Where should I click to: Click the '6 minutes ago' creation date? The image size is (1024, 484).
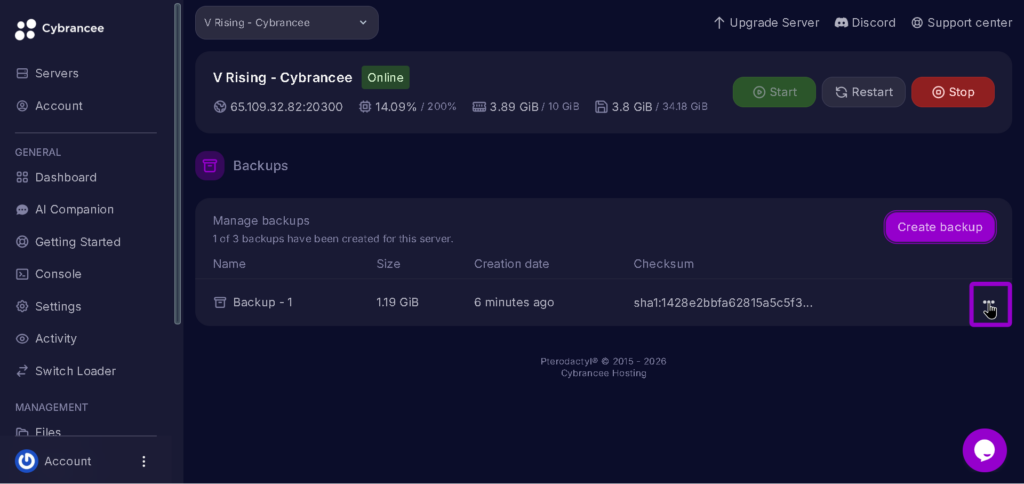coord(514,302)
